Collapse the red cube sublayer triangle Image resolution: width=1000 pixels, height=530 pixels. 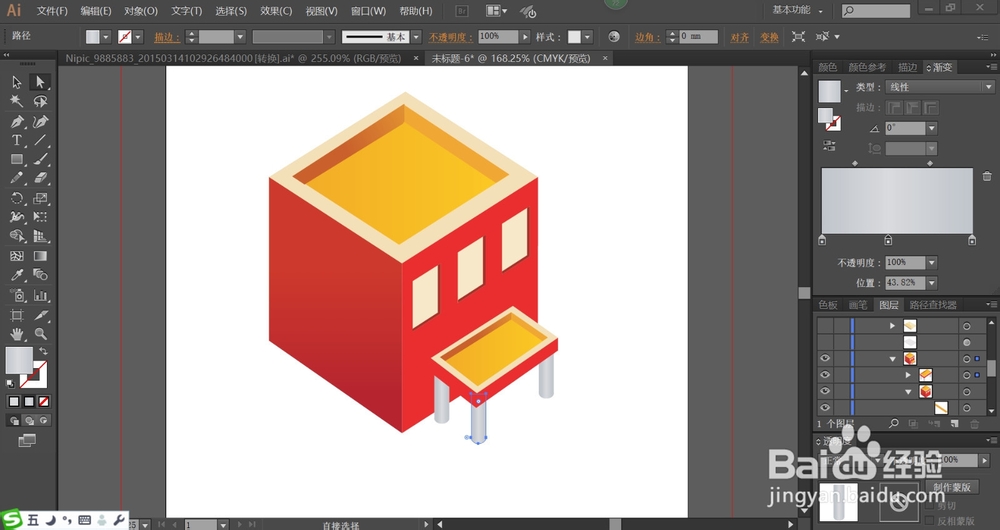908,392
